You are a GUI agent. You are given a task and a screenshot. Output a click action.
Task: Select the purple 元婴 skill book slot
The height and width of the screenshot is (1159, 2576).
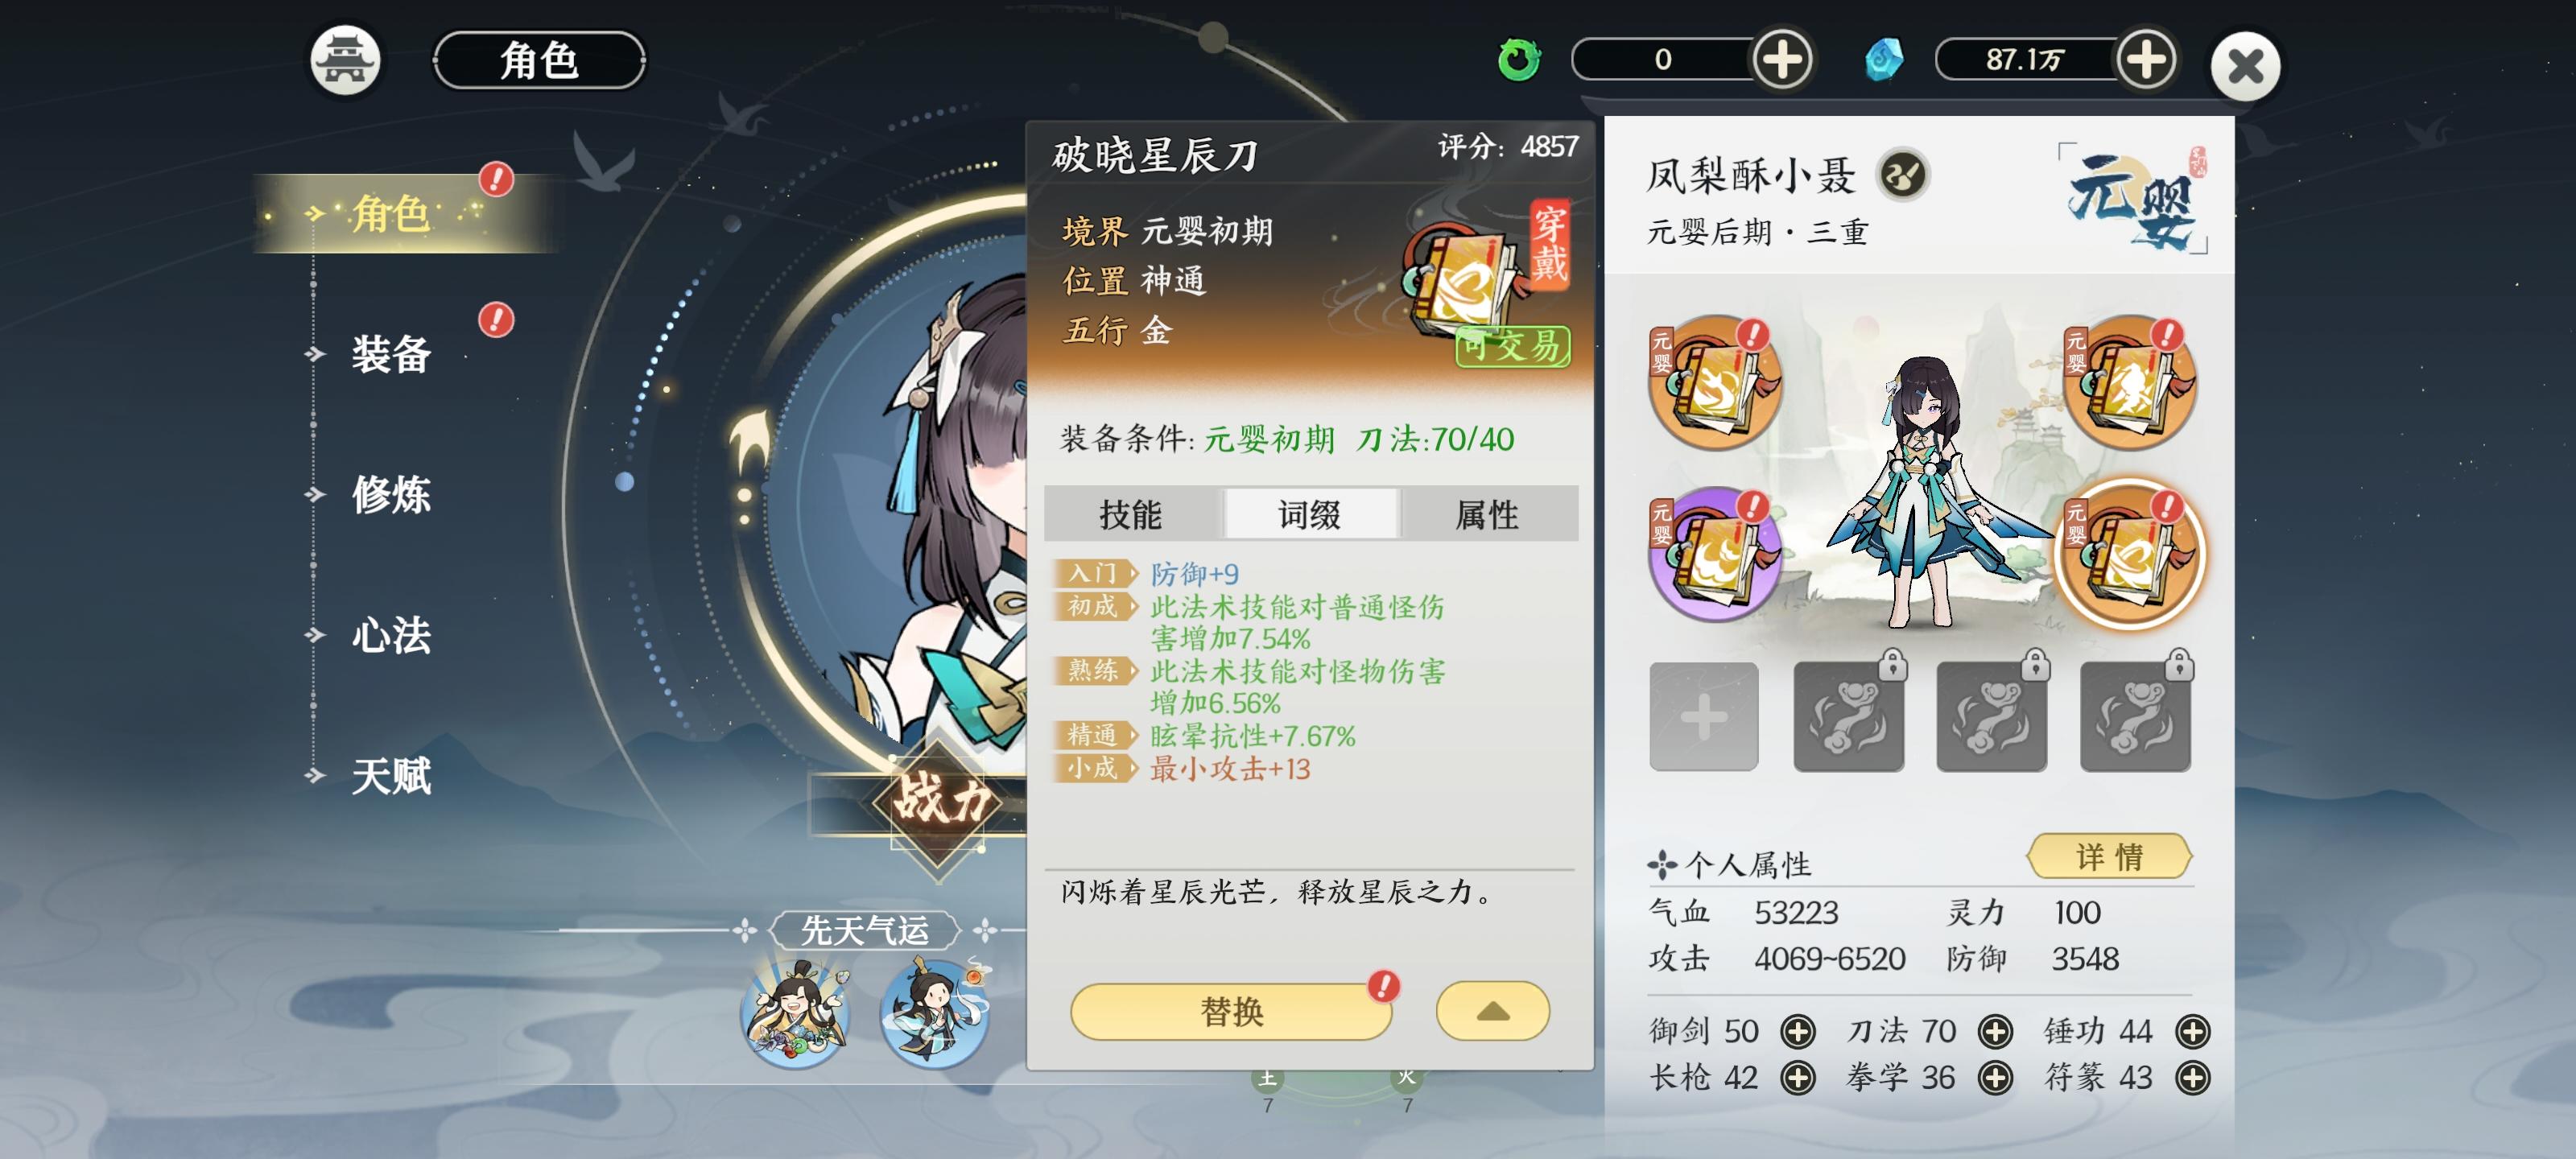[1714, 553]
